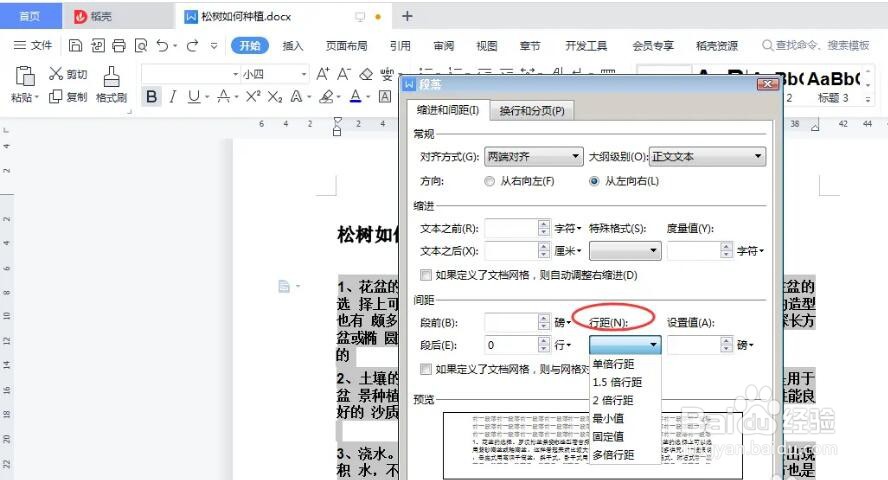
Task: Choose 2 倍行距 from line spacing list
Action: coord(625,400)
